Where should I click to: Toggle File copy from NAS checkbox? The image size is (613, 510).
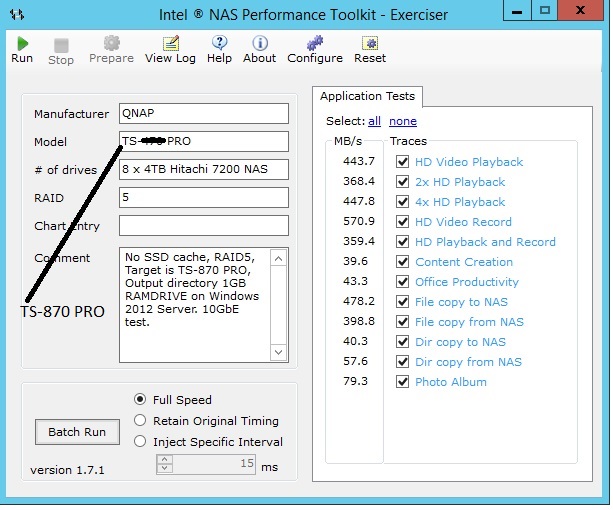click(402, 321)
